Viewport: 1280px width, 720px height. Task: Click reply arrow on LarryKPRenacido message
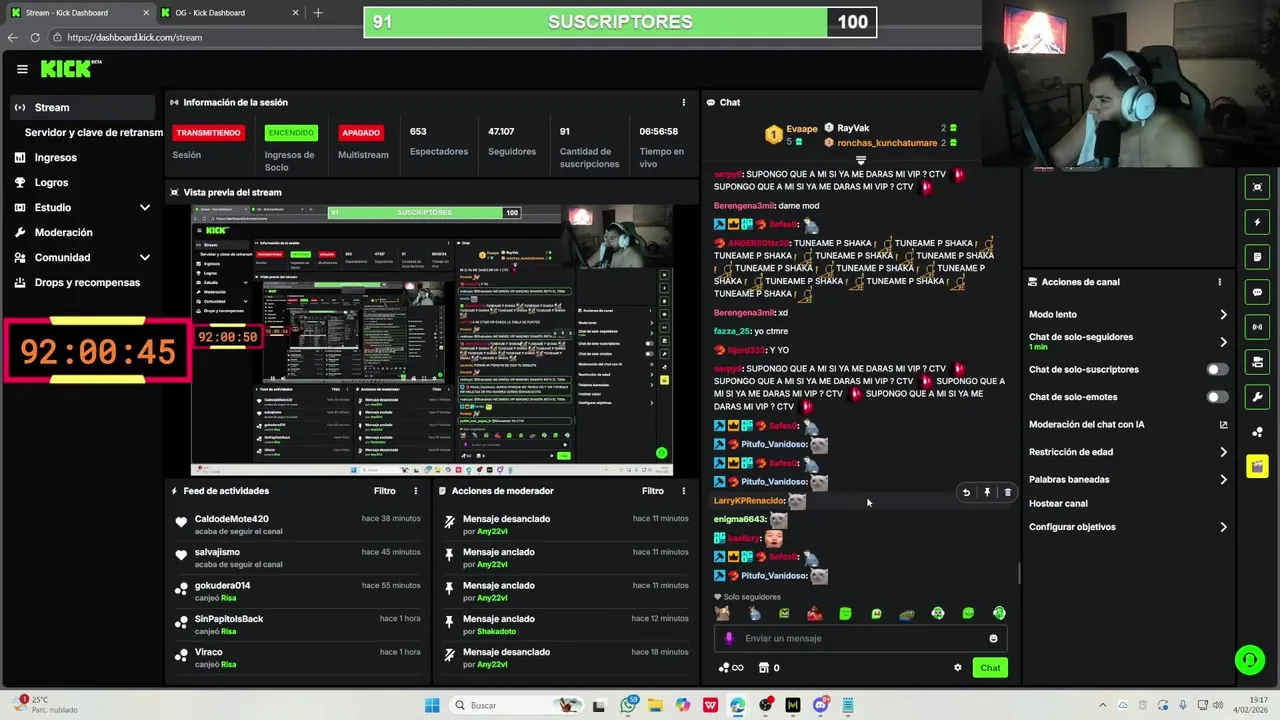[x=966, y=492]
